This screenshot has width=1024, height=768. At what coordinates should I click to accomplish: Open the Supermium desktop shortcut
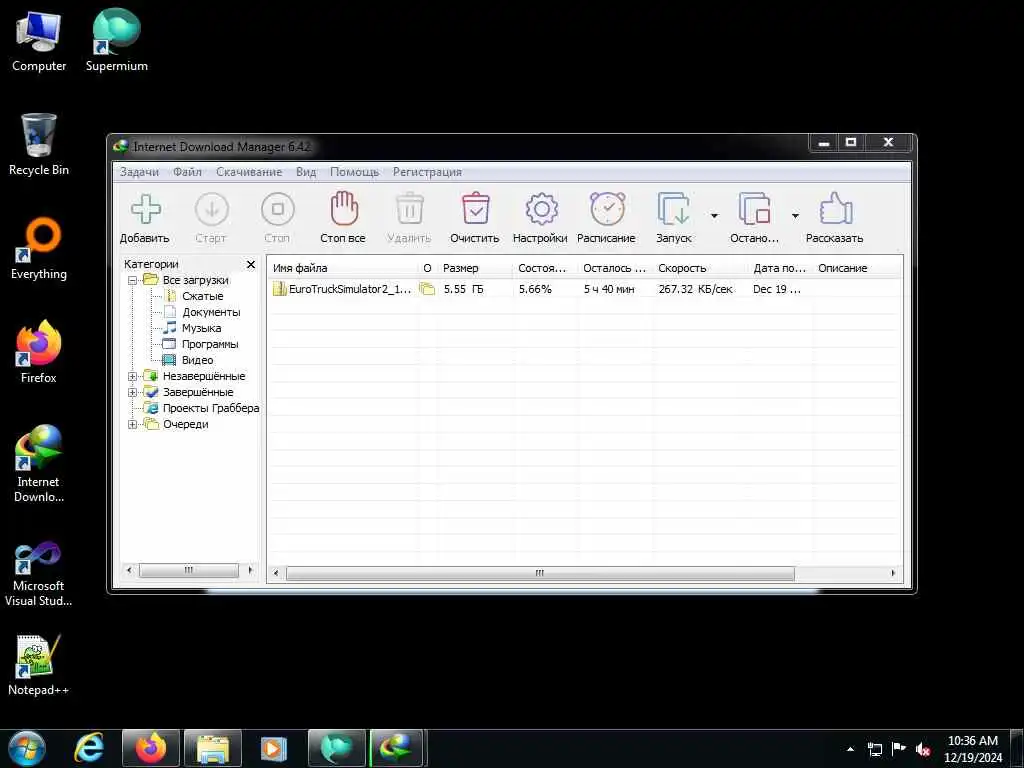coord(116,40)
